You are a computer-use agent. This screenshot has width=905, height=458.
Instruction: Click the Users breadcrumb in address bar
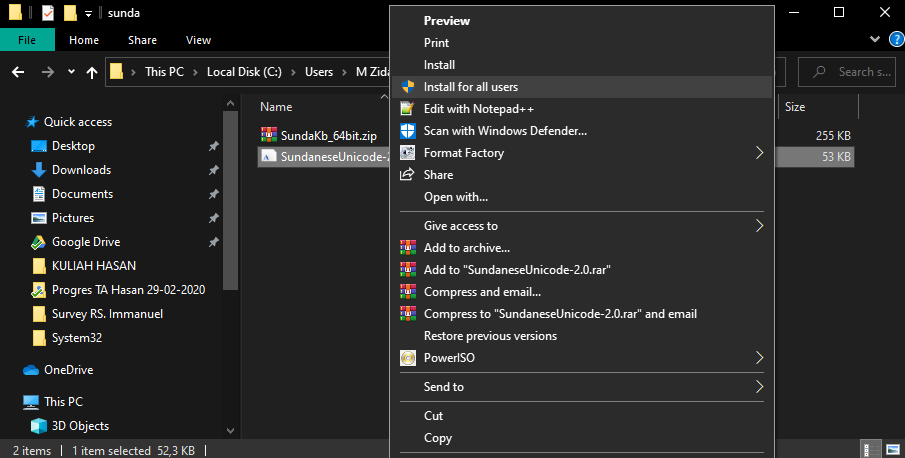tap(318, 72)
